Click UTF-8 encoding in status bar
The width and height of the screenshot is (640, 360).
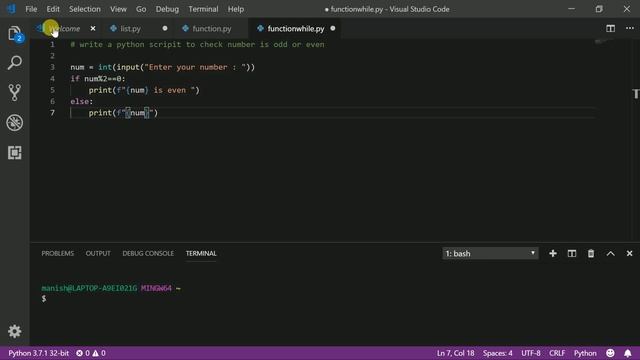click(531, 353)
